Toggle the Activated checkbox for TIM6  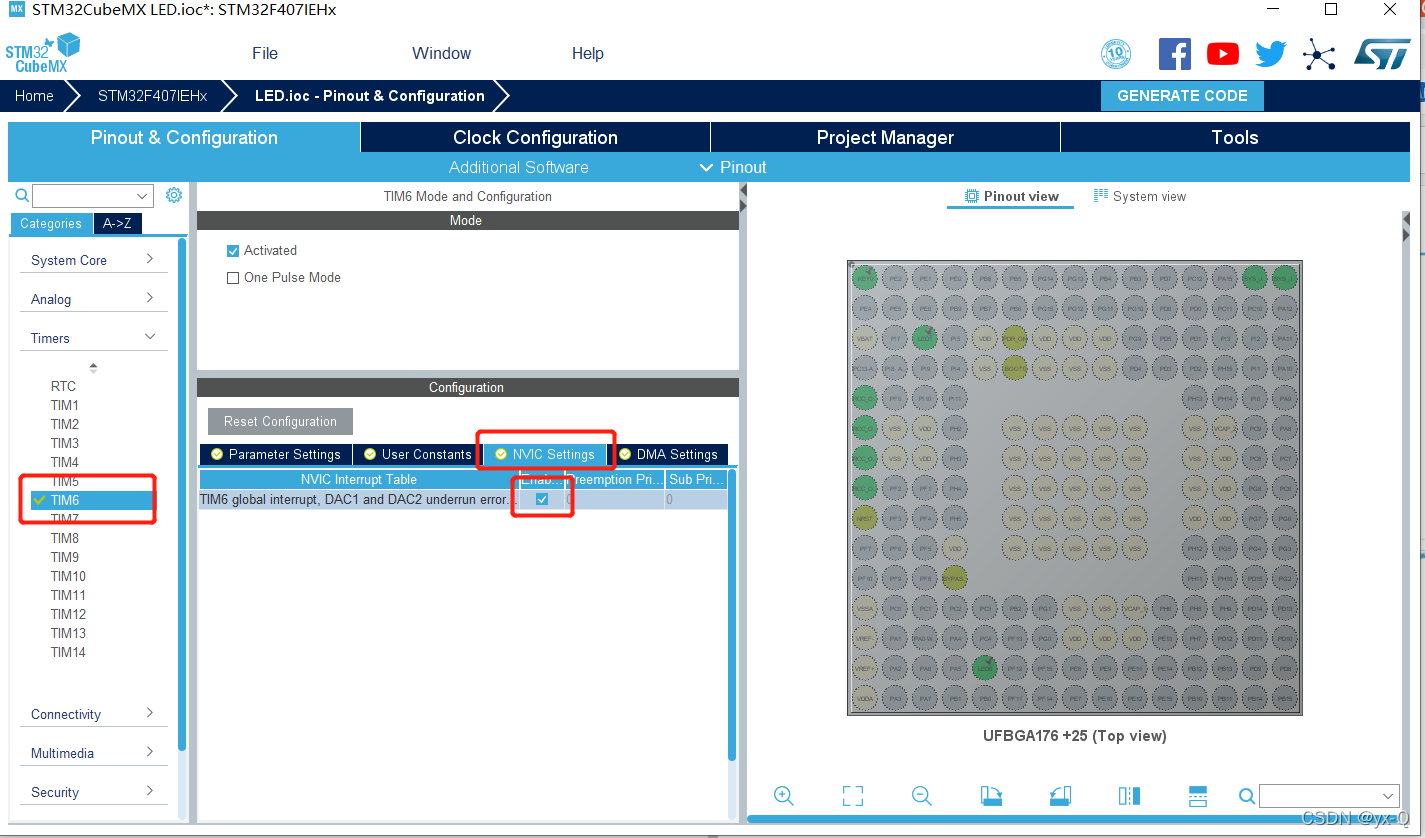point(233,251)
